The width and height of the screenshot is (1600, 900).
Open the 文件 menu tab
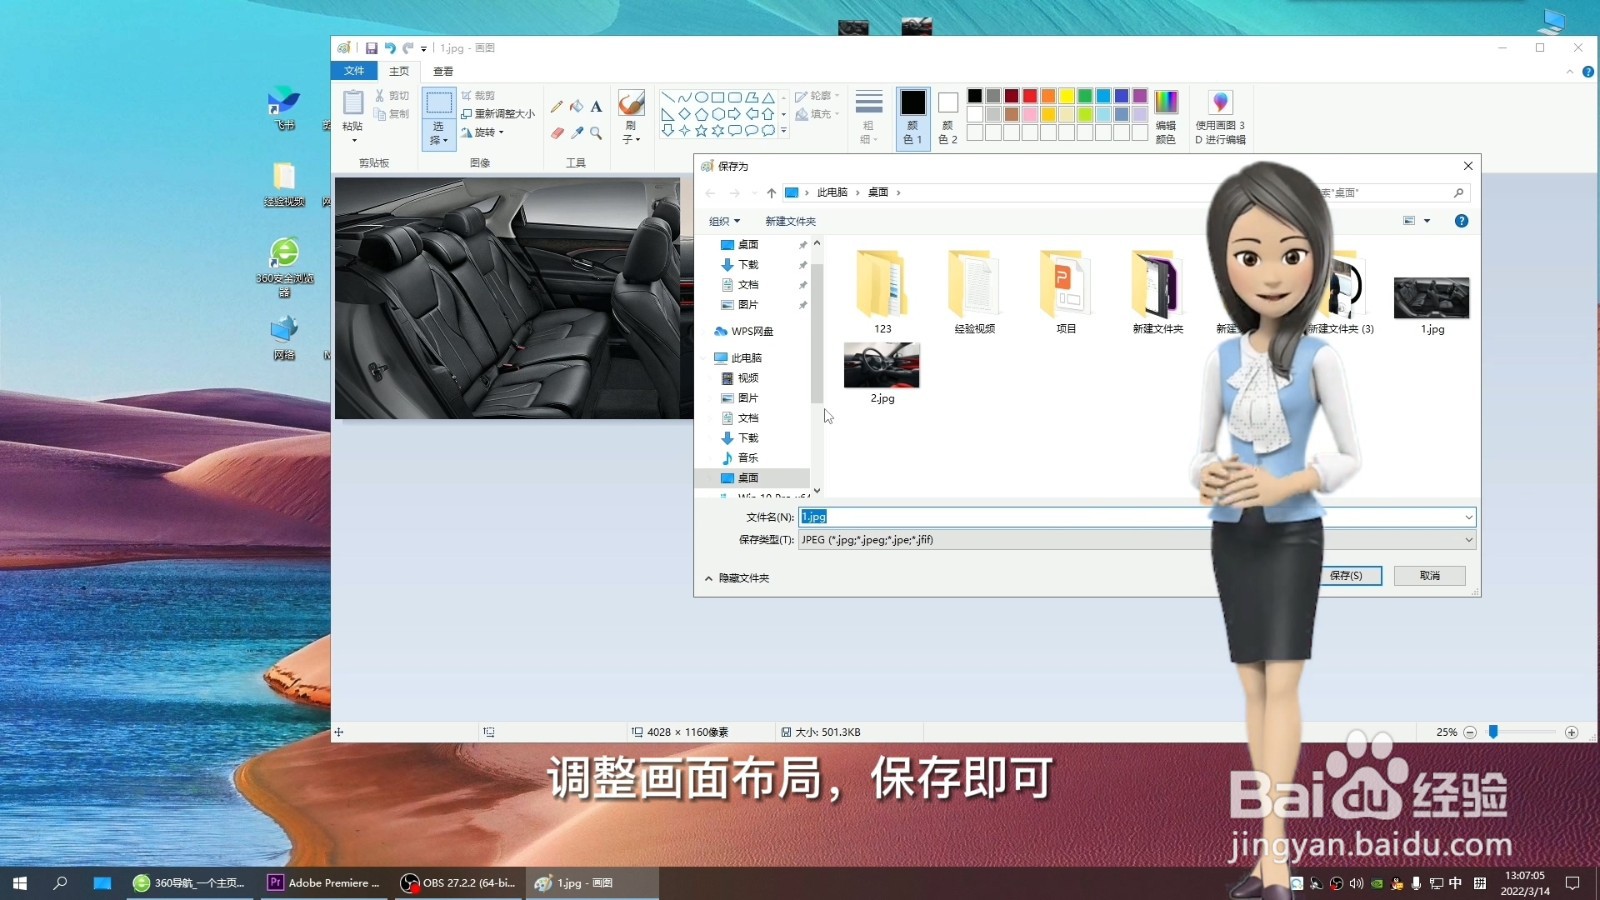(x=354, y=71)
